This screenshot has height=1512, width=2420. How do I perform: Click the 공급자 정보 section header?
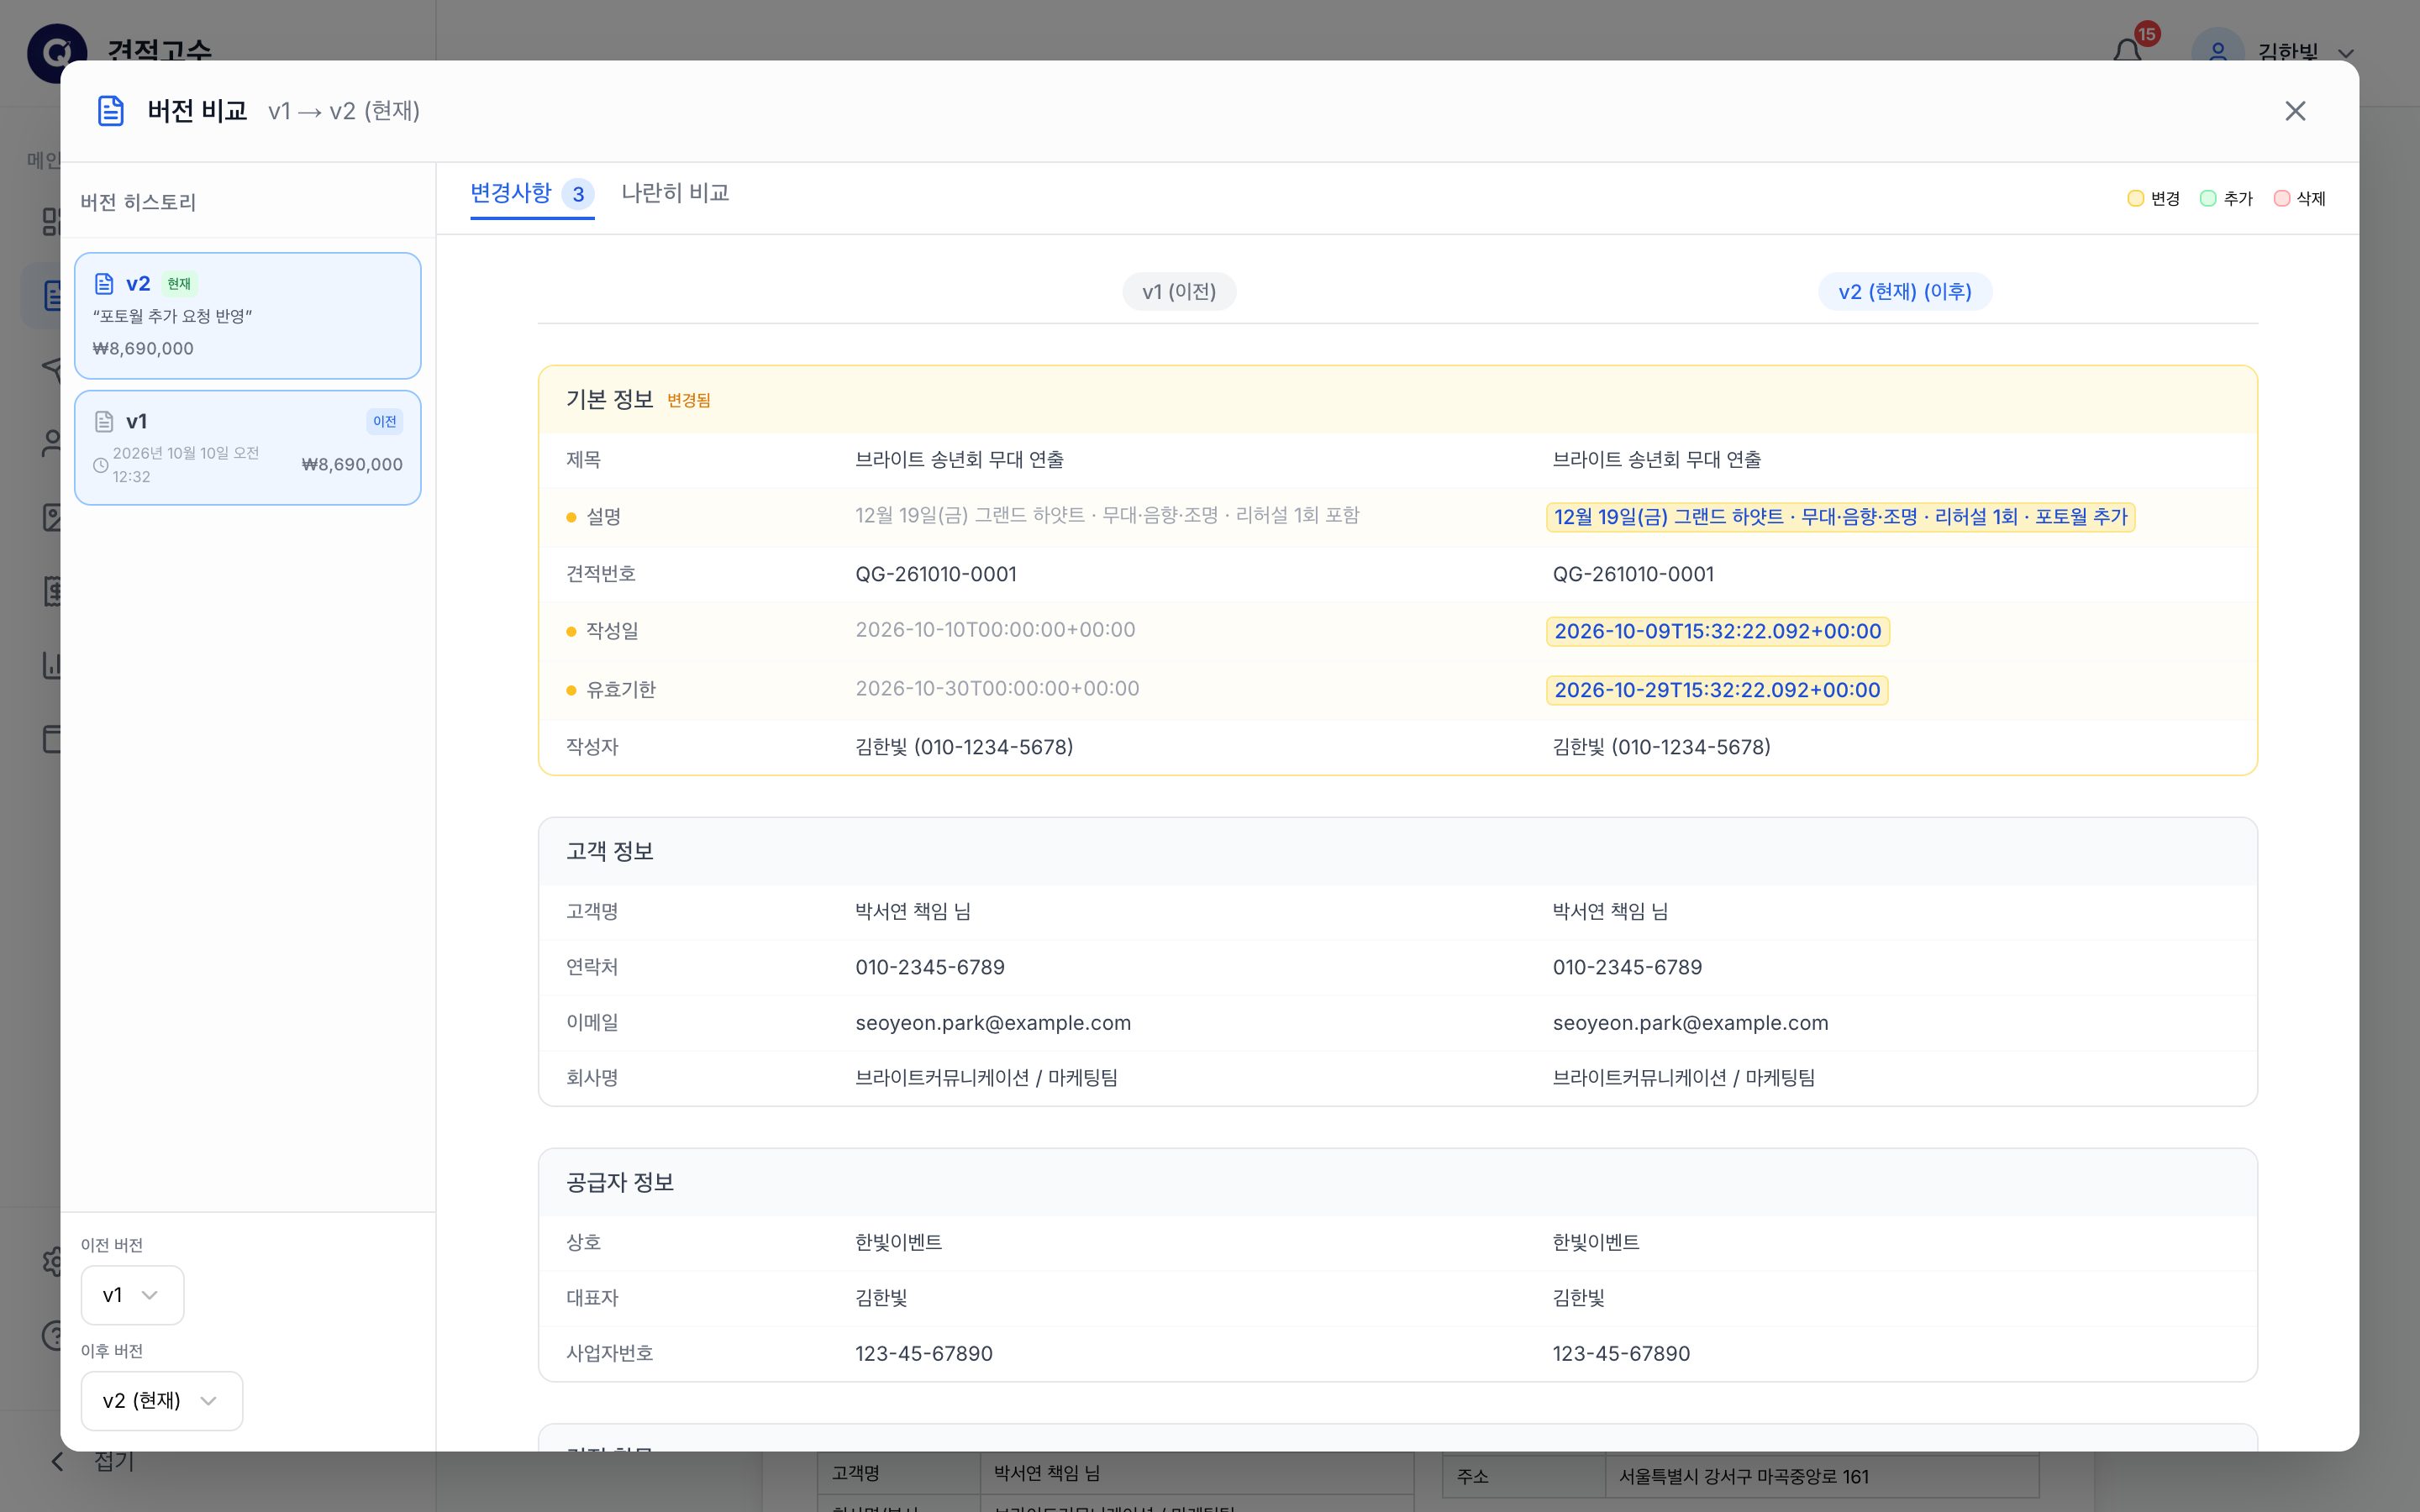pyautogui.click(x=1398, y=1183)
